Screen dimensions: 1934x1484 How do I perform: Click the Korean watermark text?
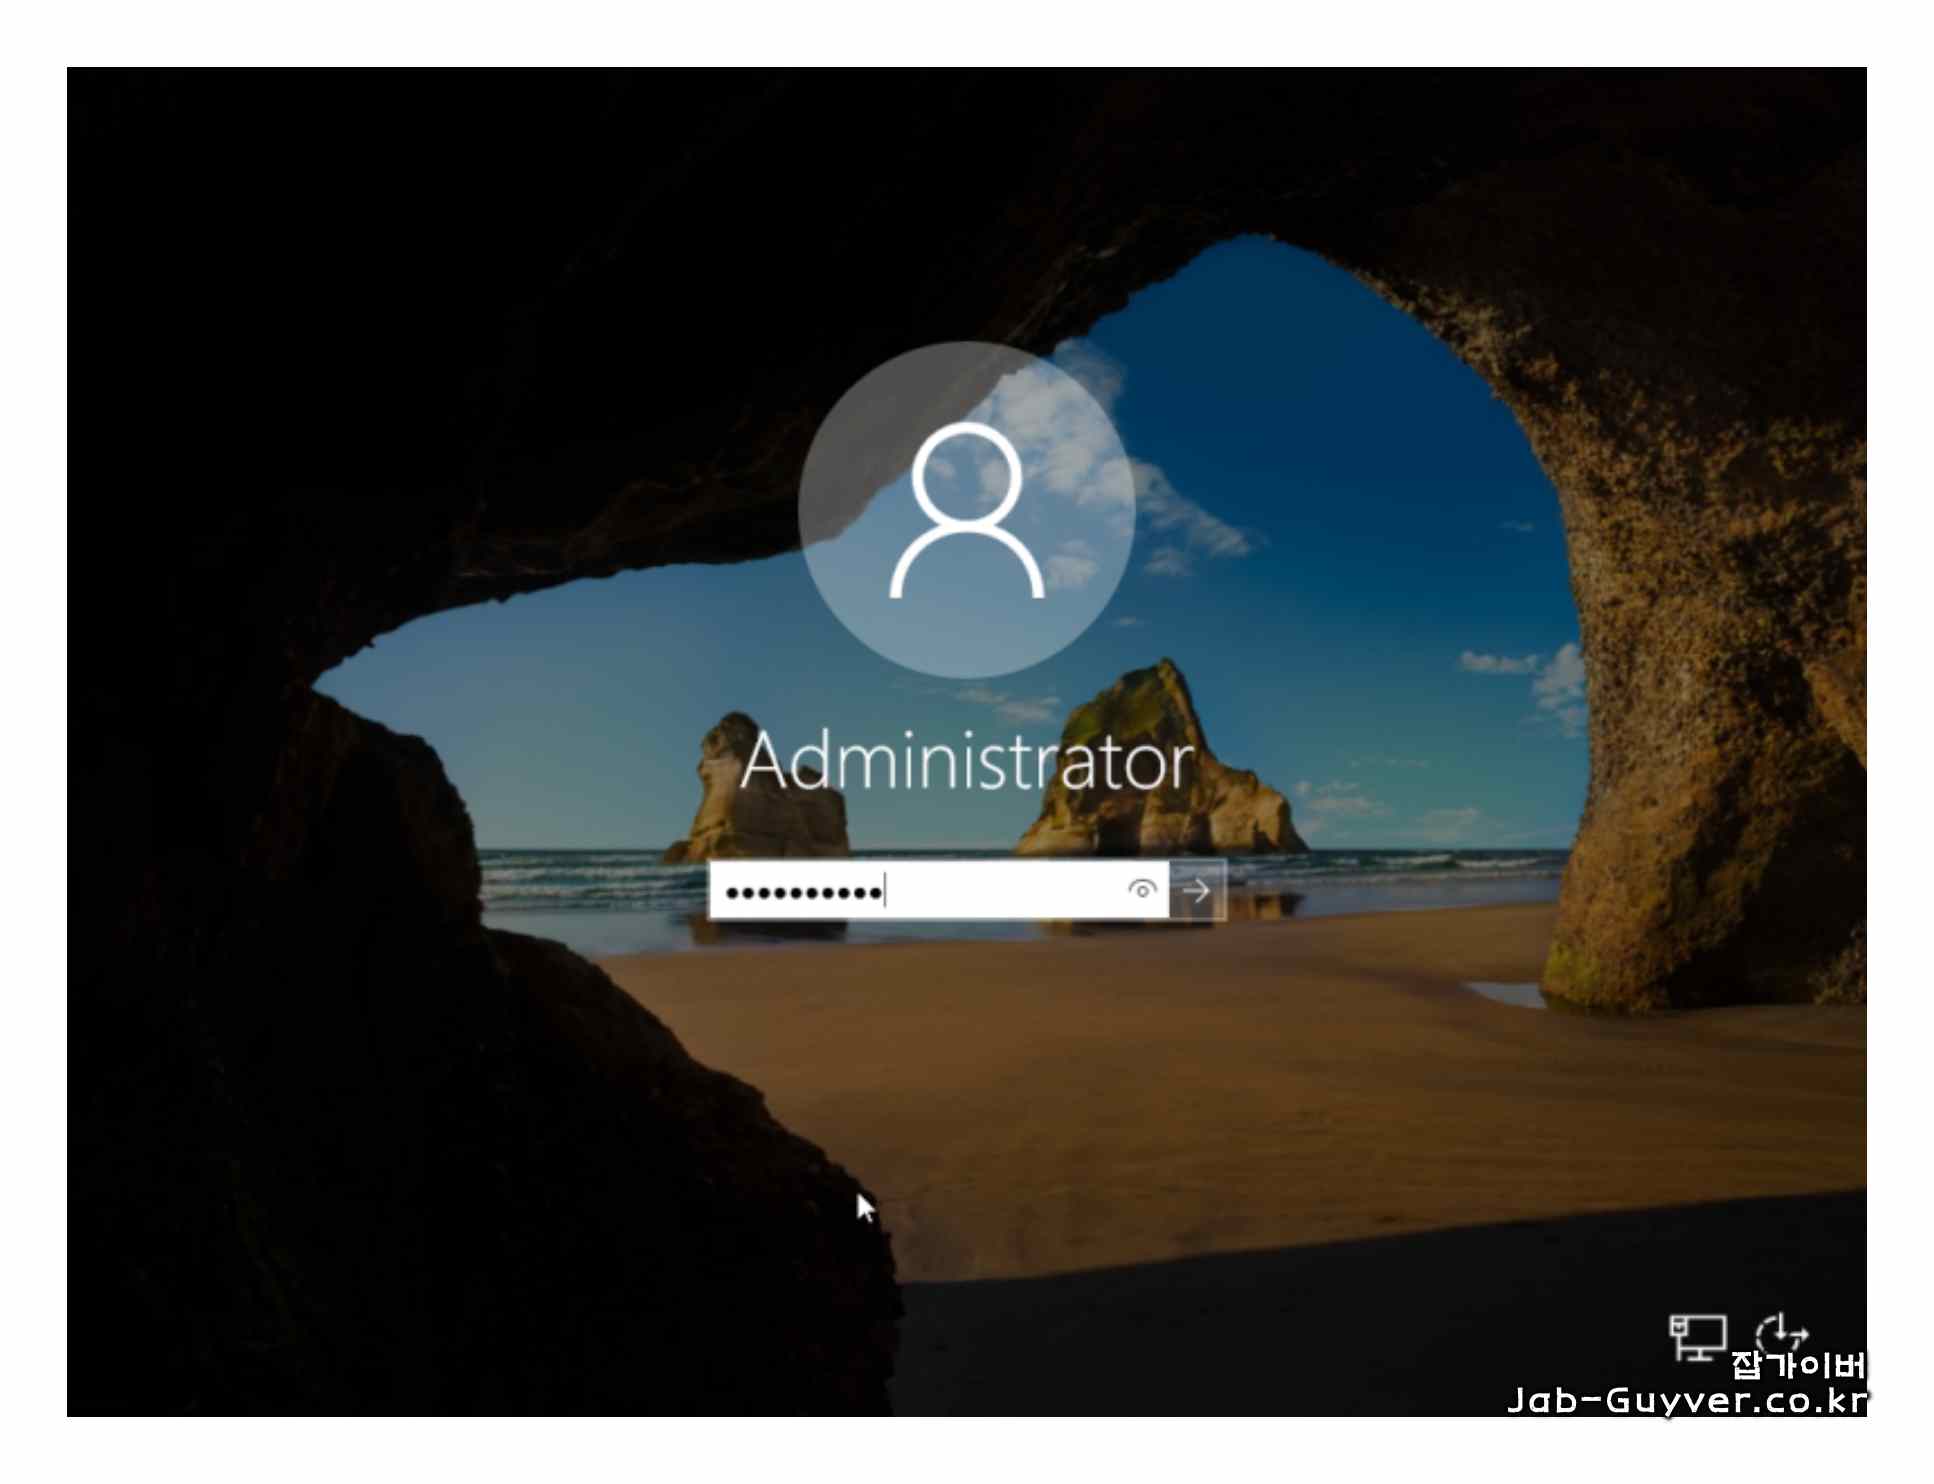pos(1797,1364)
